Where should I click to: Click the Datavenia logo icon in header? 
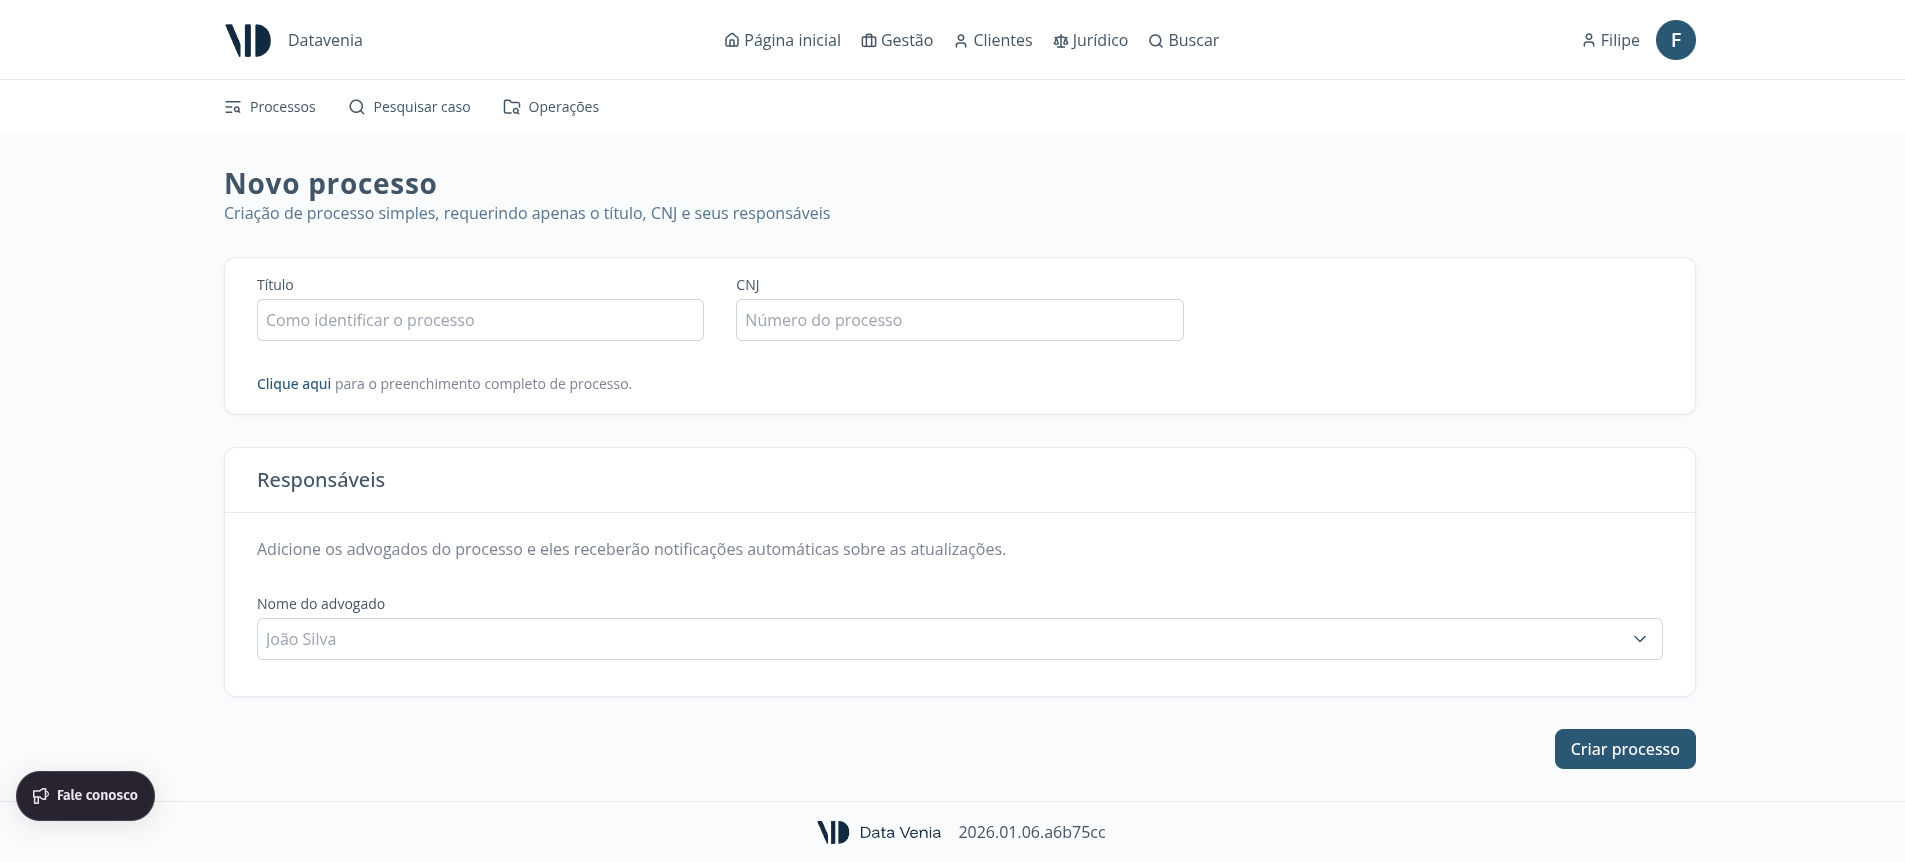tap(248, 40)
